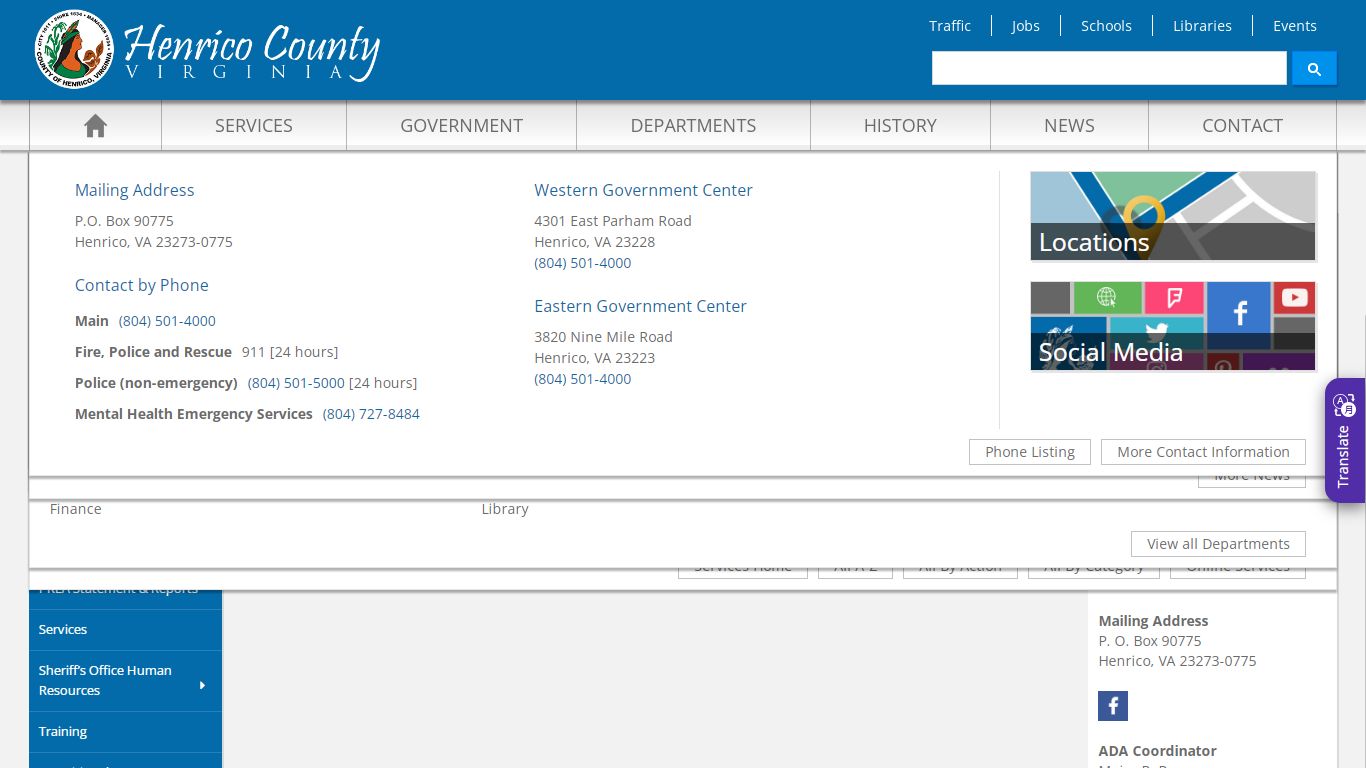Open the Departments menu
1366x768 pixels.
click(693, 126)
